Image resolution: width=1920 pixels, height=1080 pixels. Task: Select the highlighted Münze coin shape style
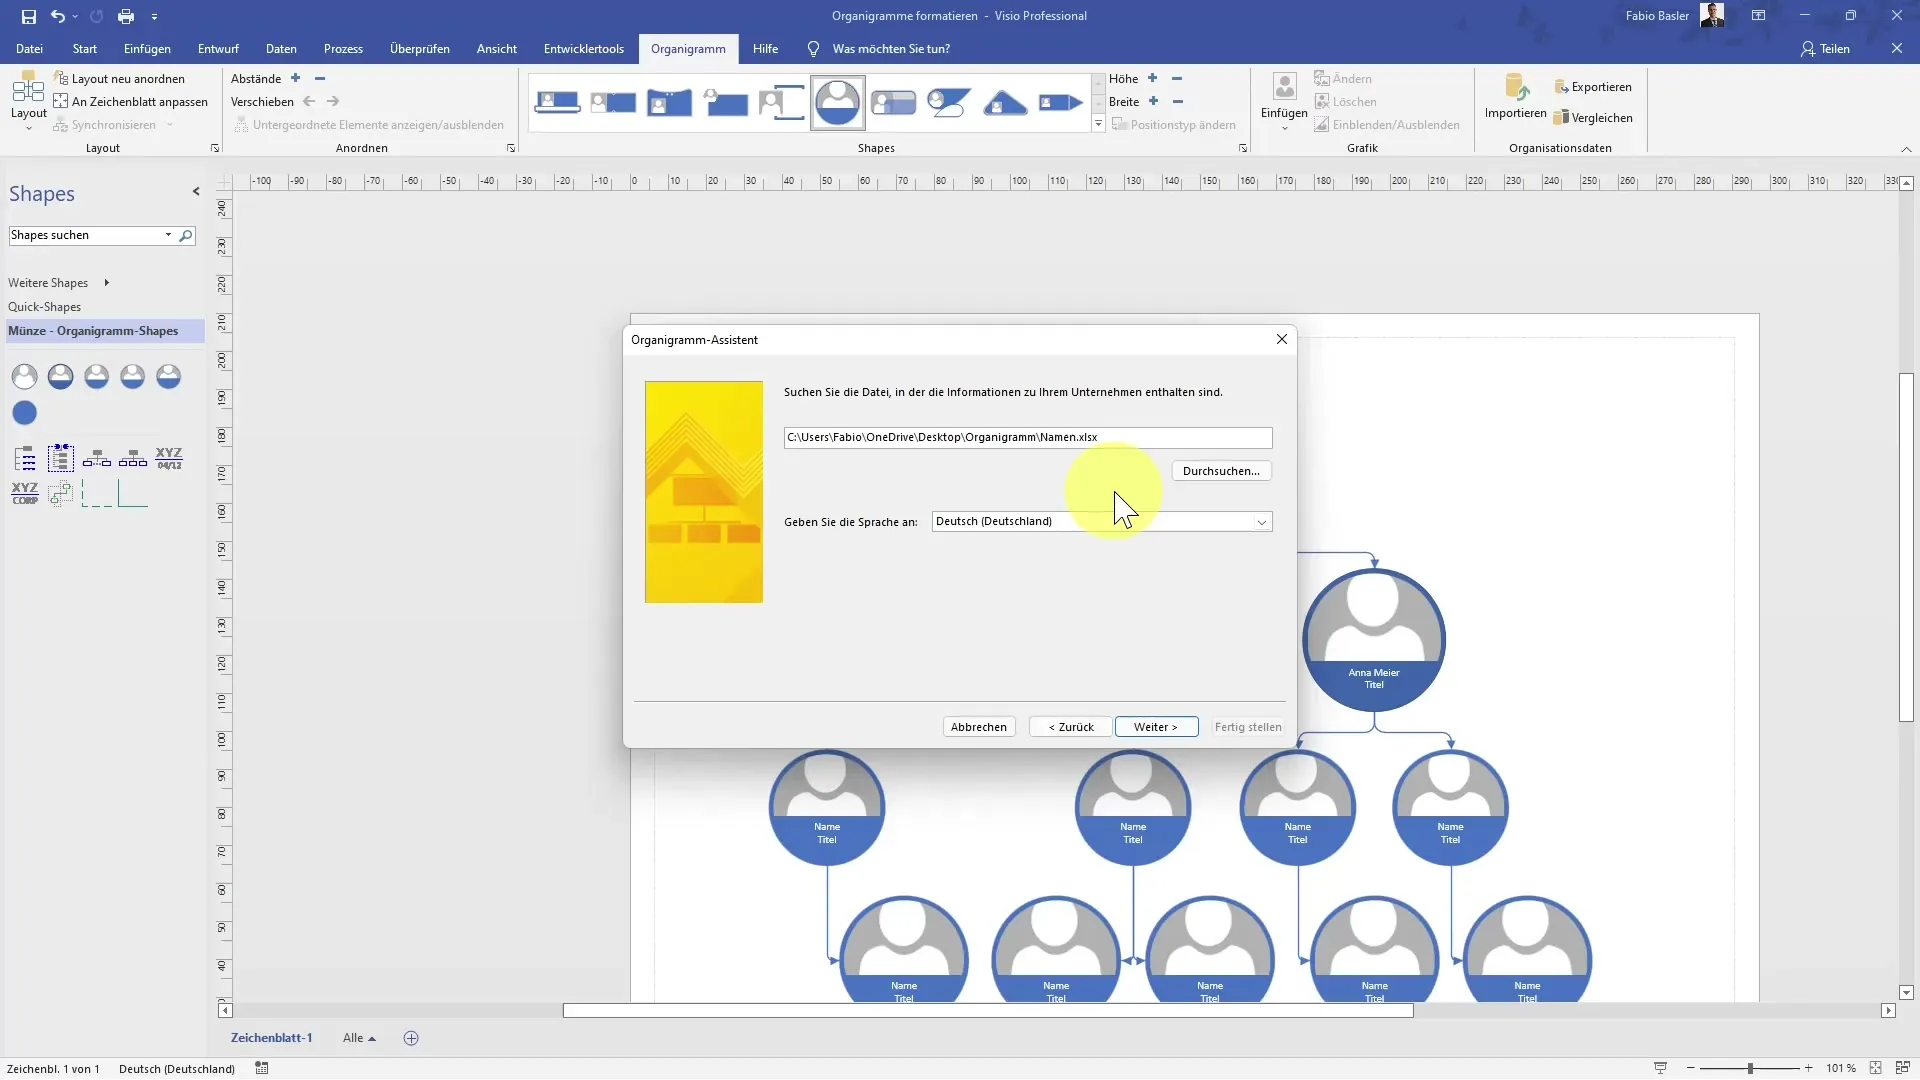[838, 101]
